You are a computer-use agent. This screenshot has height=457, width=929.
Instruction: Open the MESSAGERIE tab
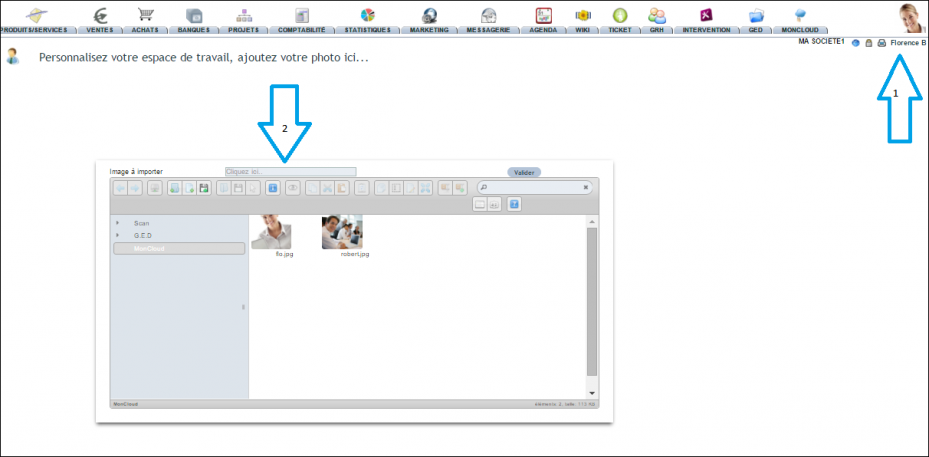tap(488, 30)
